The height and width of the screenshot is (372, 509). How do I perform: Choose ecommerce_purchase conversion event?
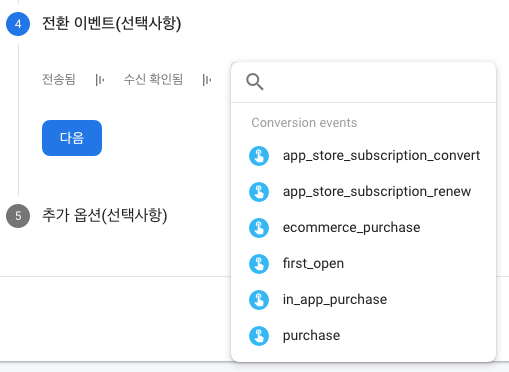click(x=363, y=228)
